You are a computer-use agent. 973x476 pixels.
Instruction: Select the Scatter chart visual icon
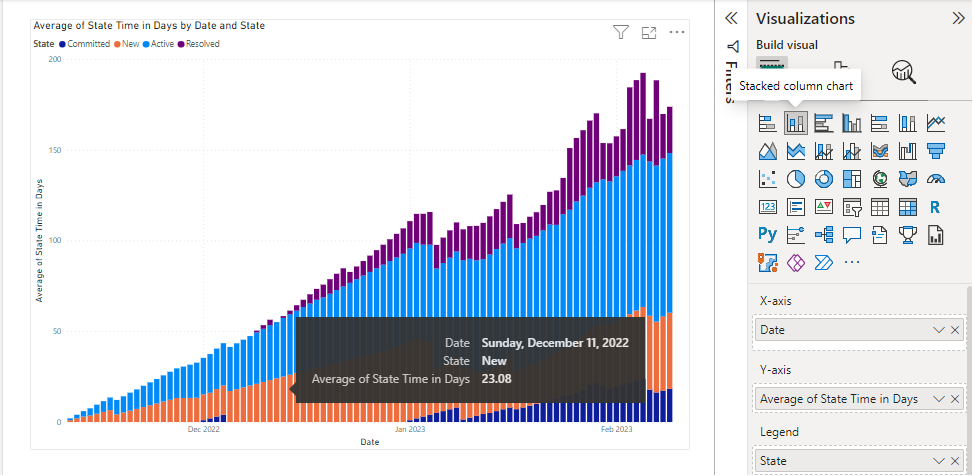[768, 179]
